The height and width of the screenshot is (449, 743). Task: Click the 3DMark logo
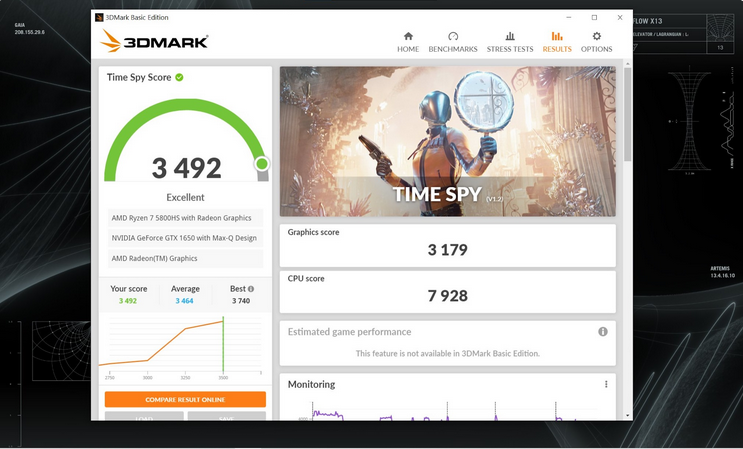154,41
